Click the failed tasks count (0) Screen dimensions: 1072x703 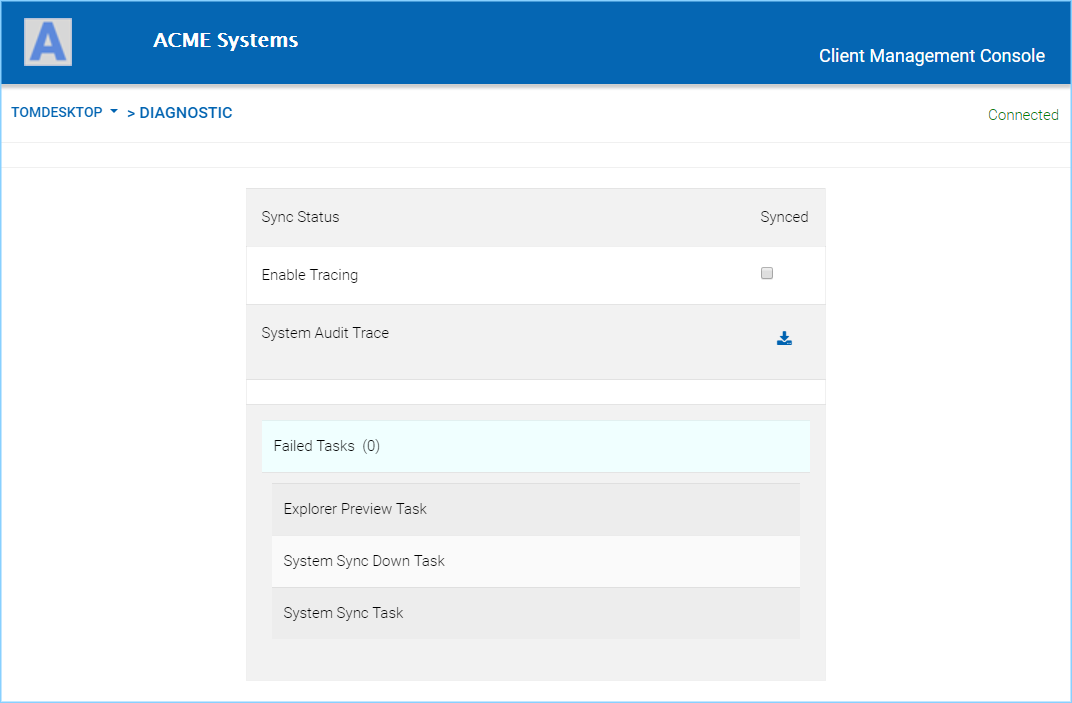click(371, 446)
